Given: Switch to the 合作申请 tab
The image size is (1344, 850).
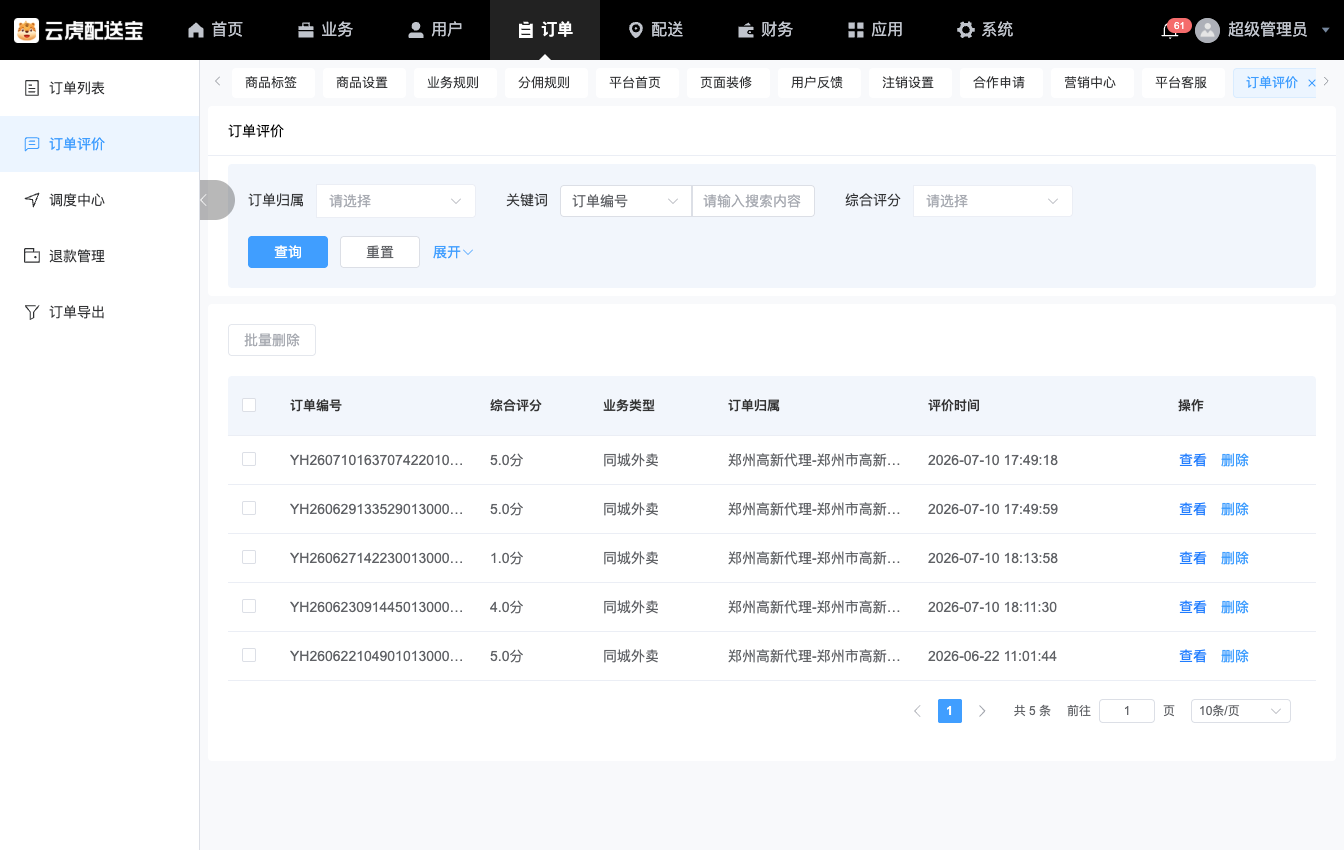Looking at the screenshot, I should 999,83.
